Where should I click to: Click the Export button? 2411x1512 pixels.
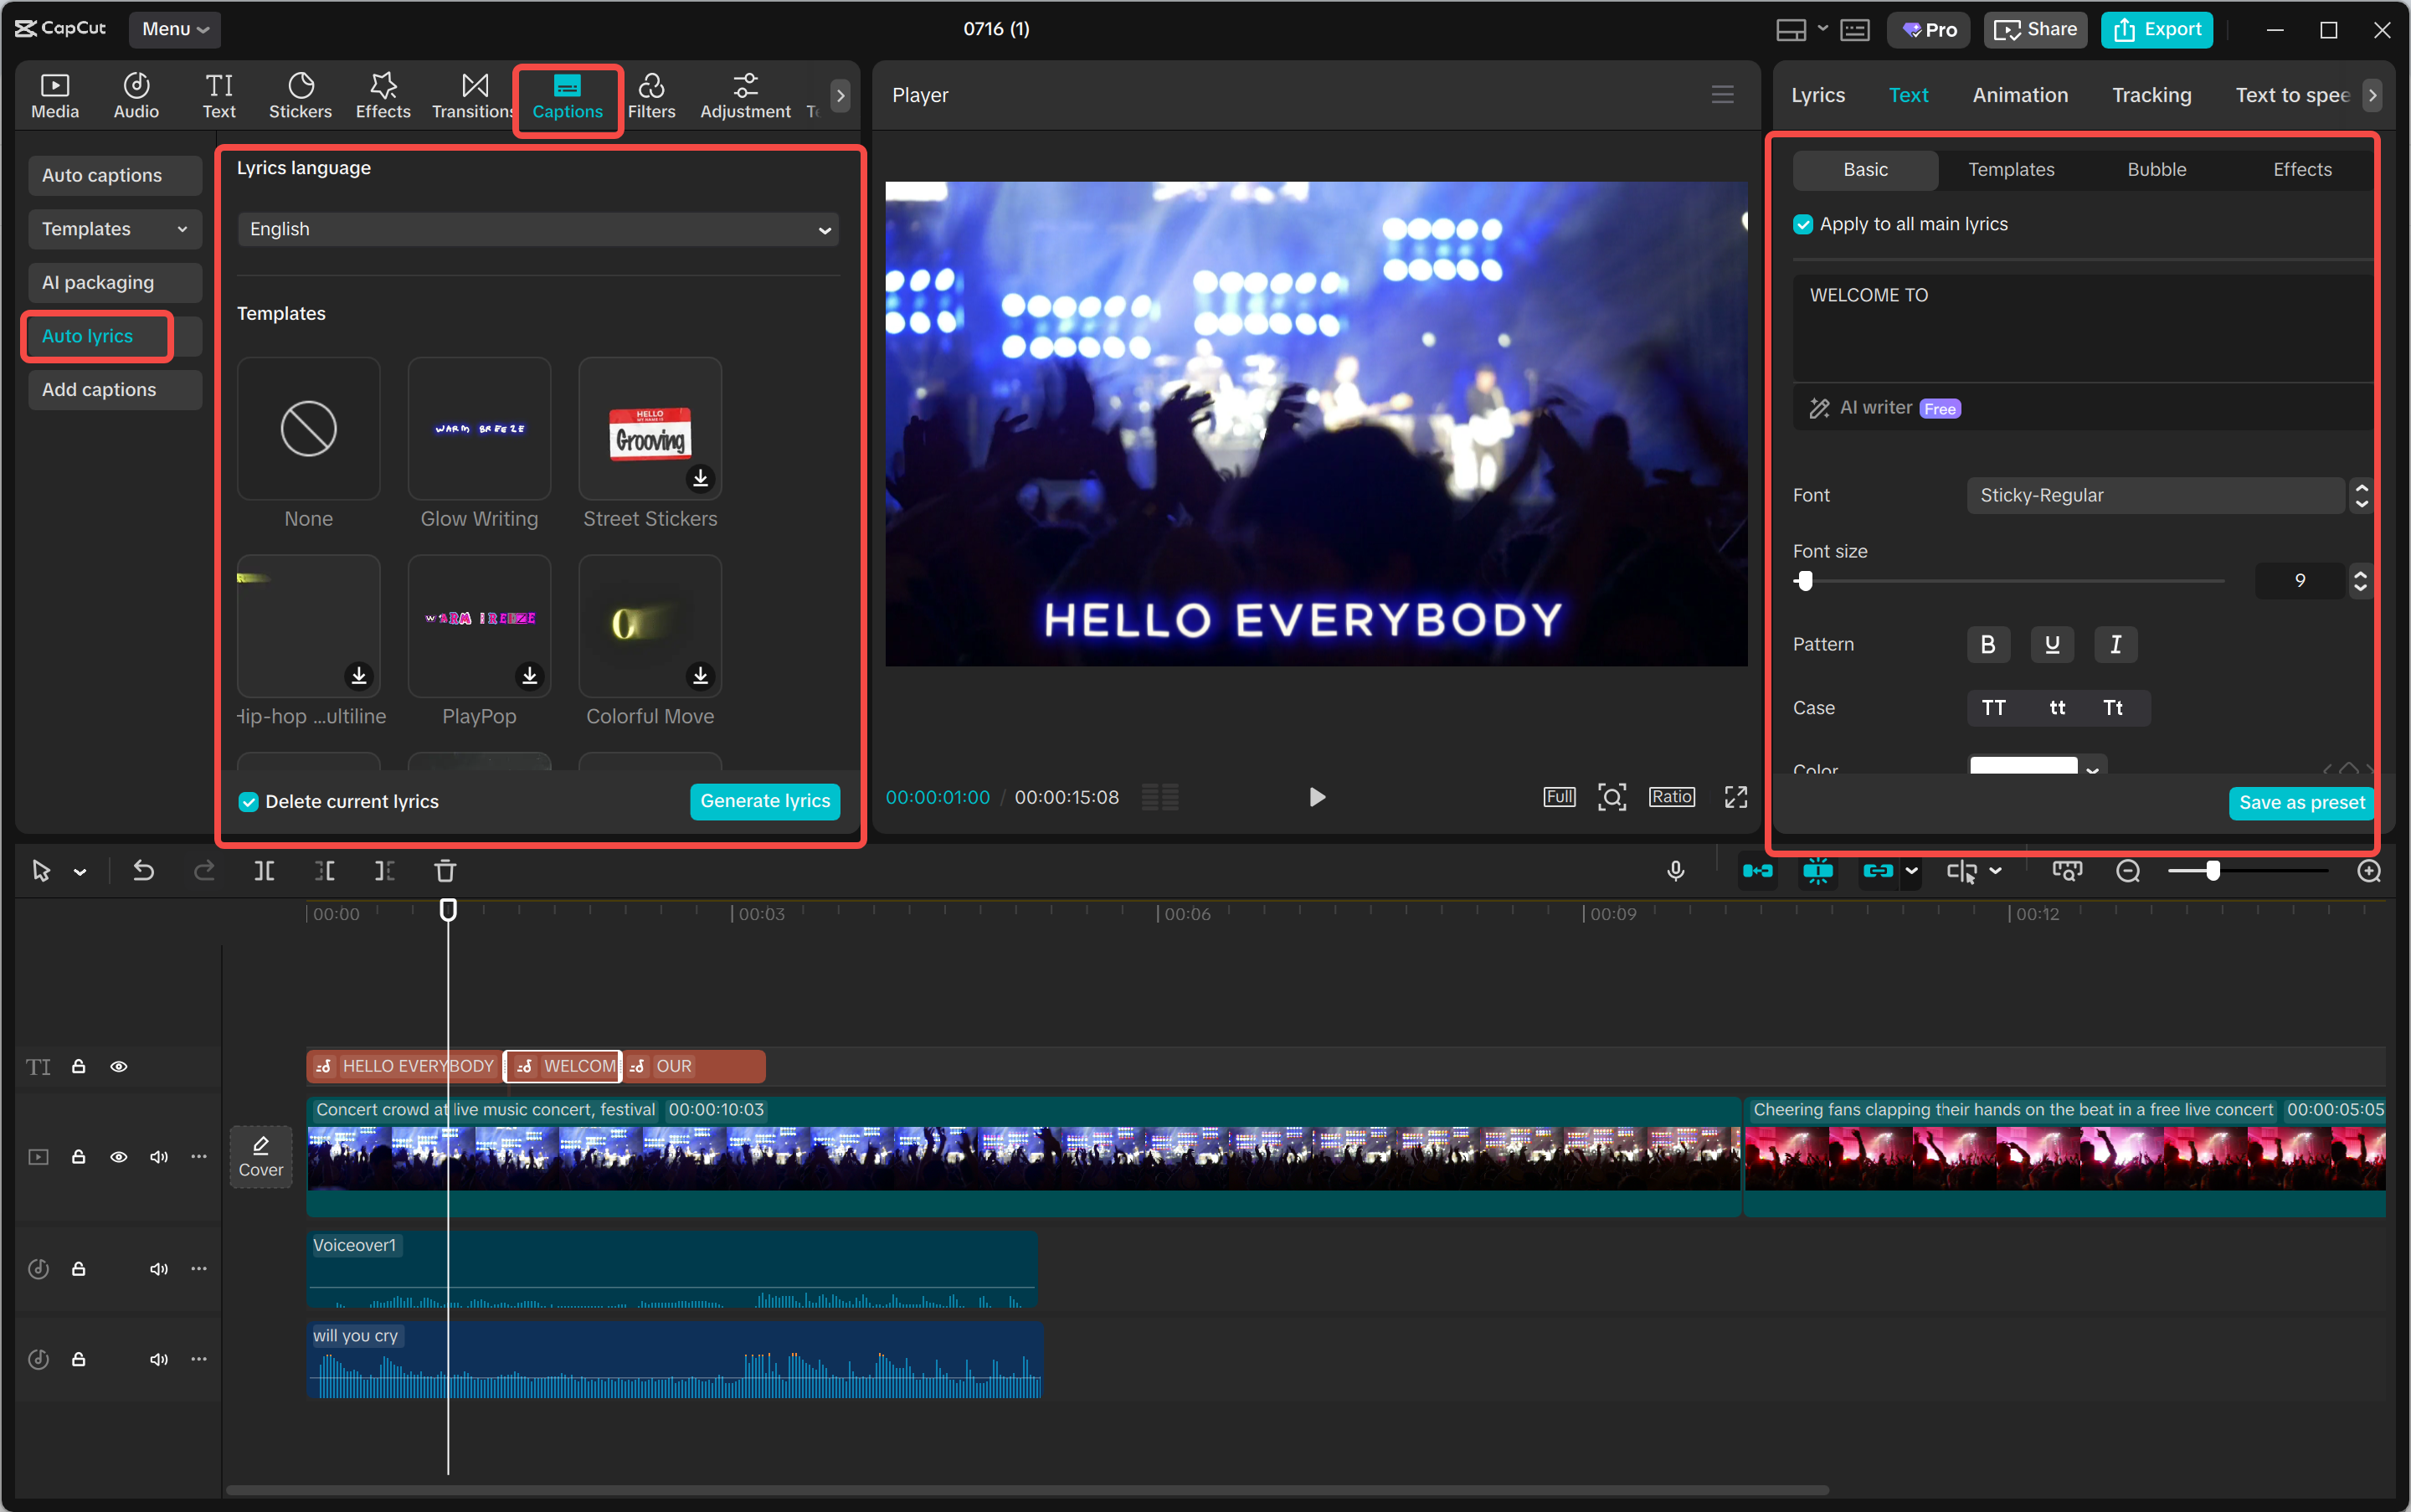pos(2157,29)
